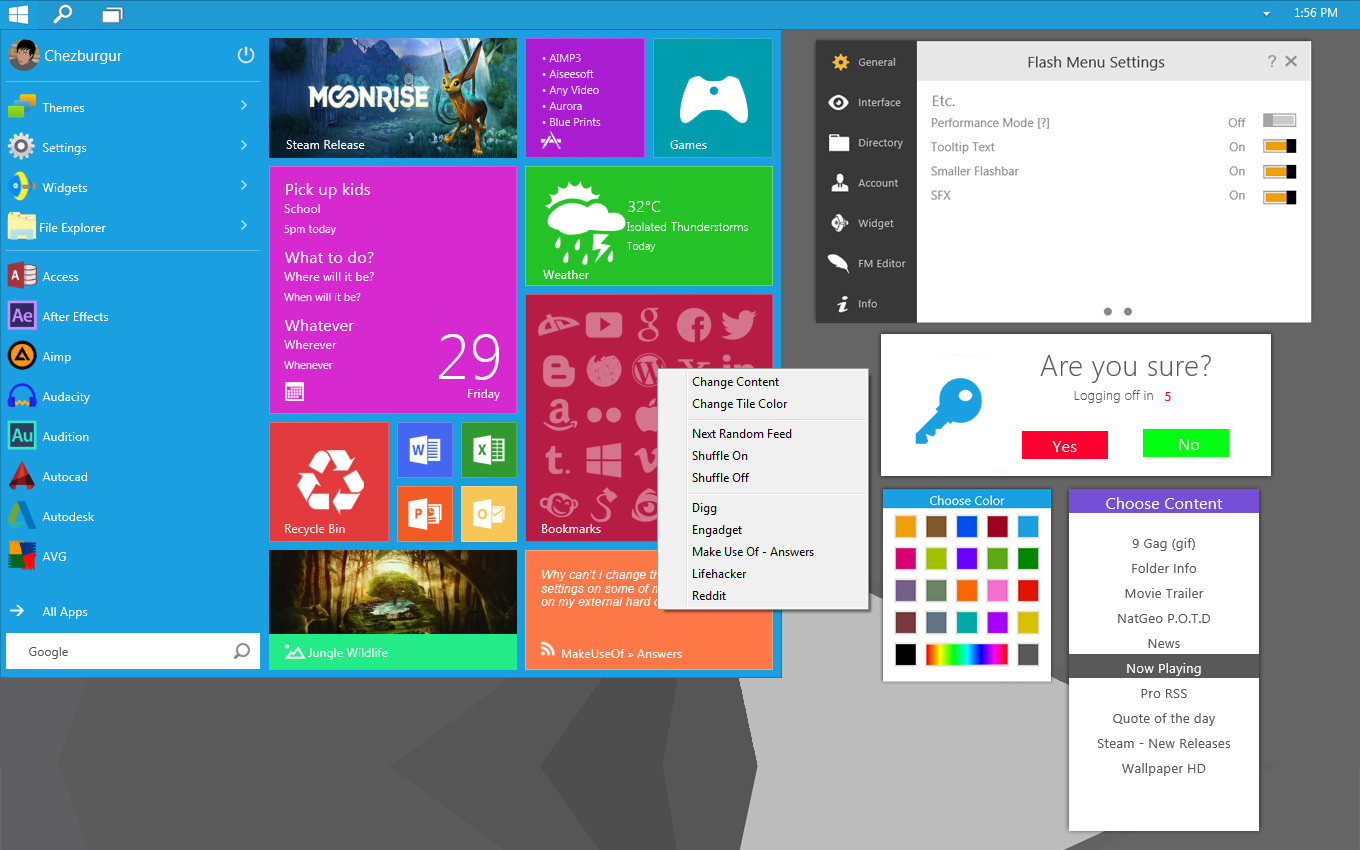Click the power icon next to Chezburgur
1360x850 pixels.
coord(246,55)
